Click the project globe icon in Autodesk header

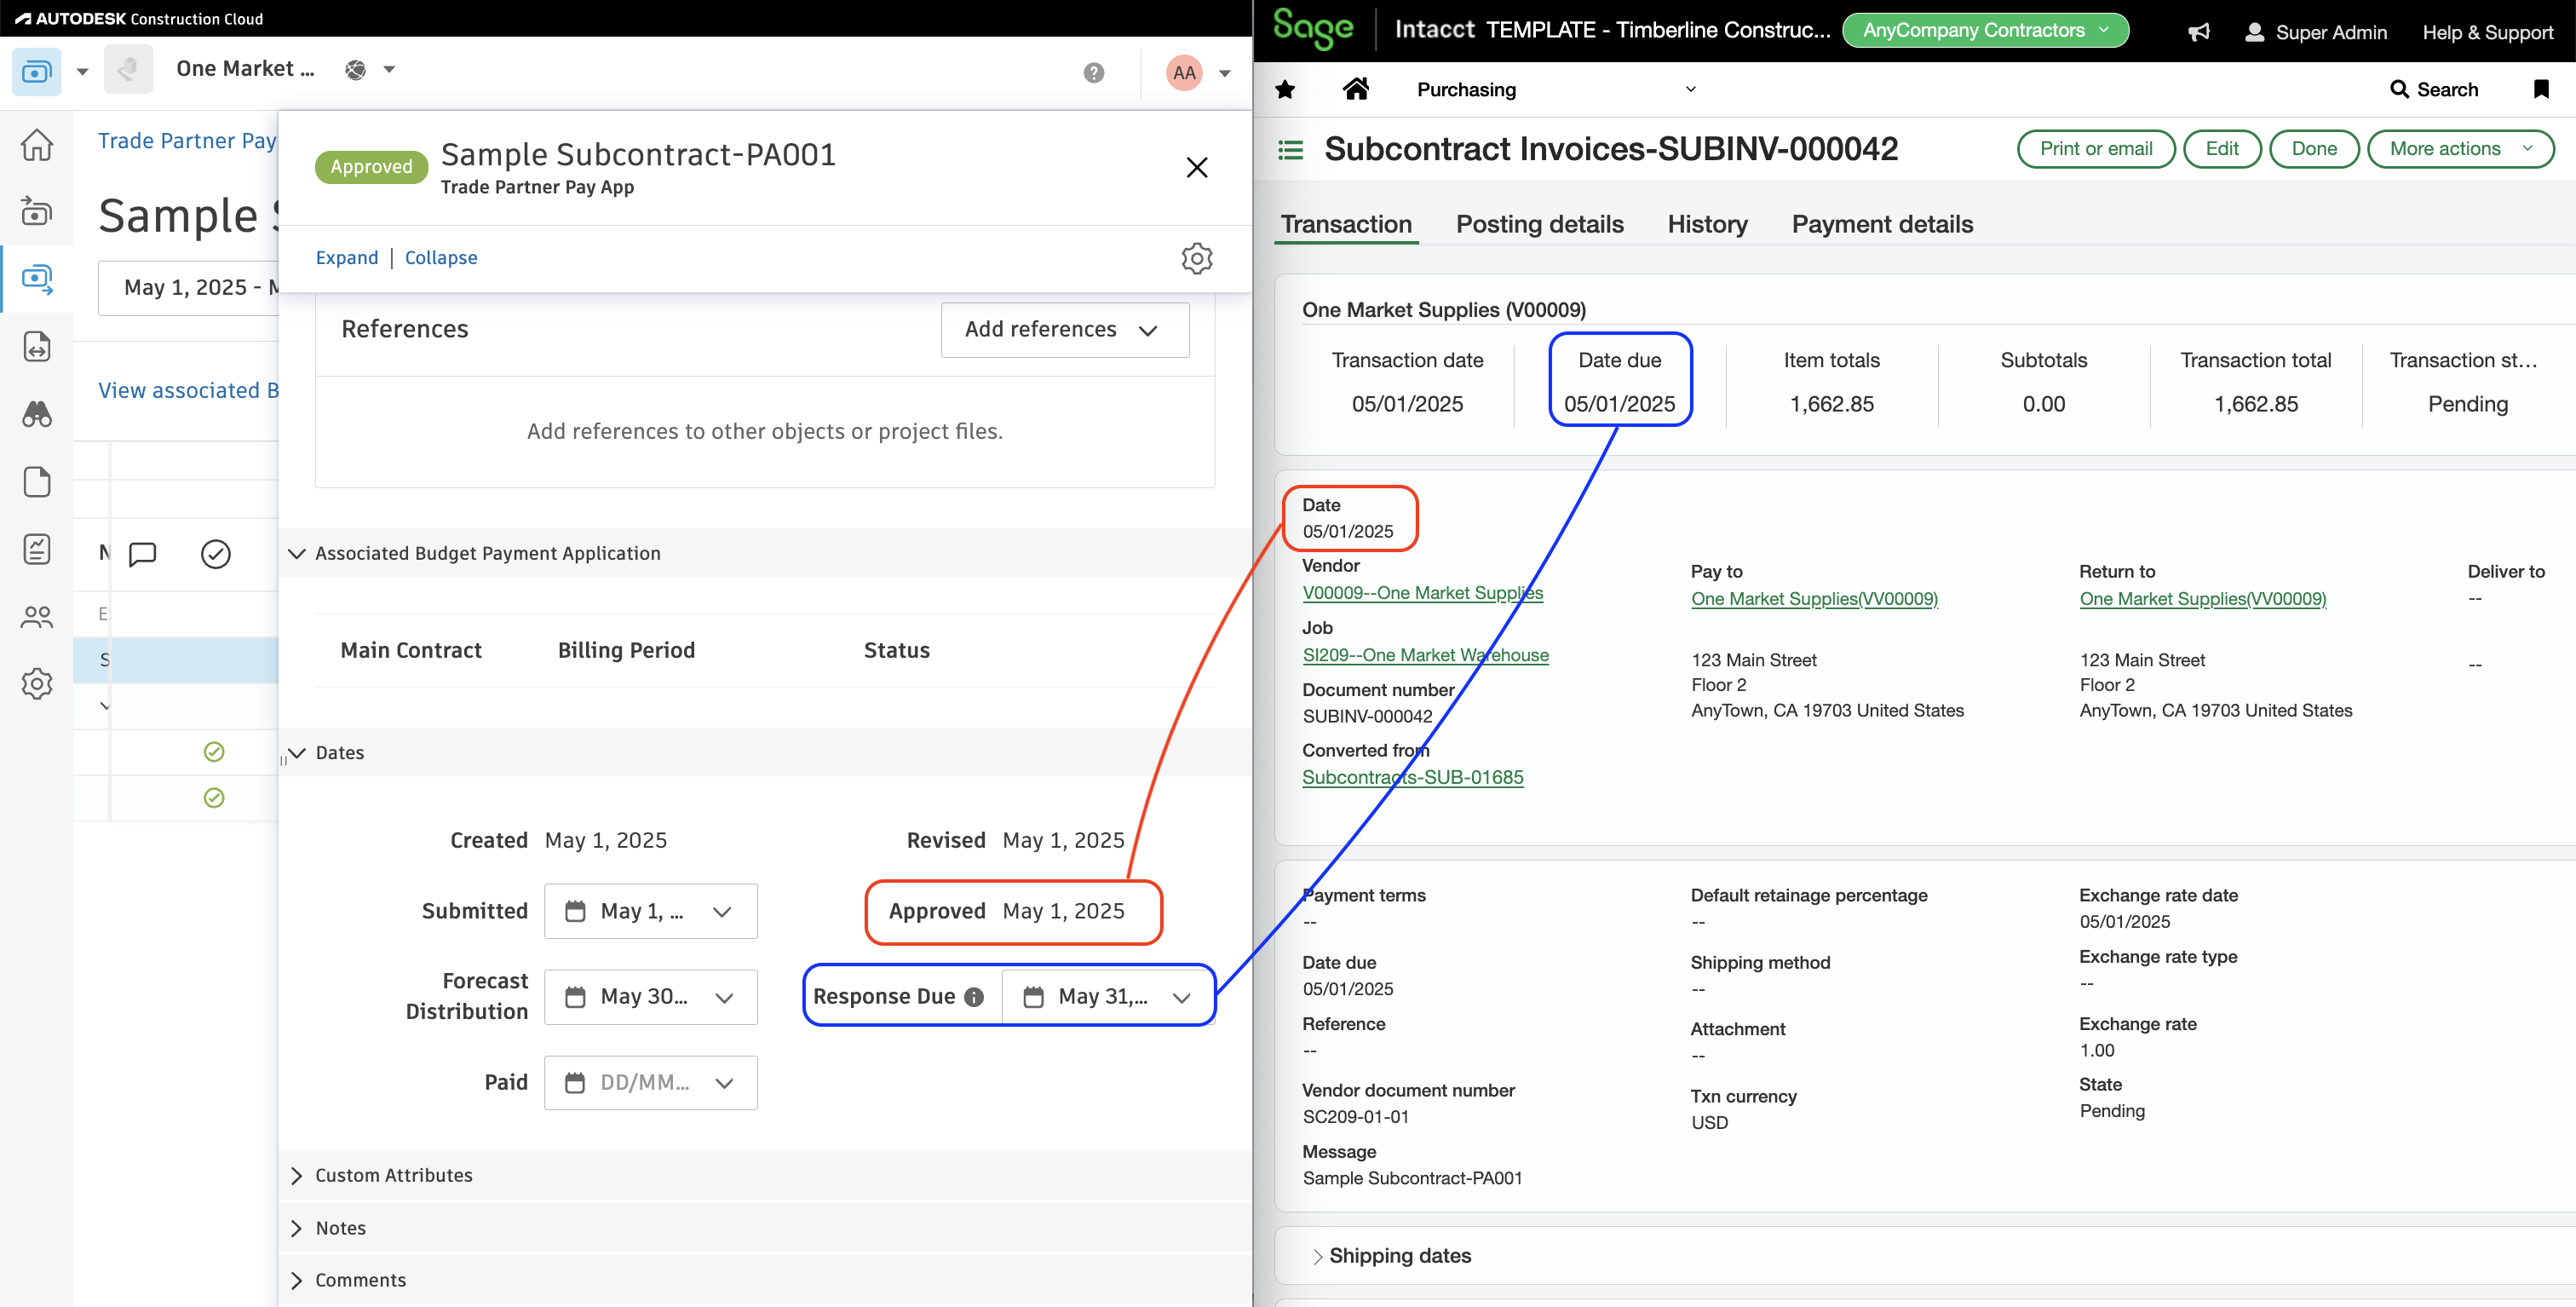[355, 69]
